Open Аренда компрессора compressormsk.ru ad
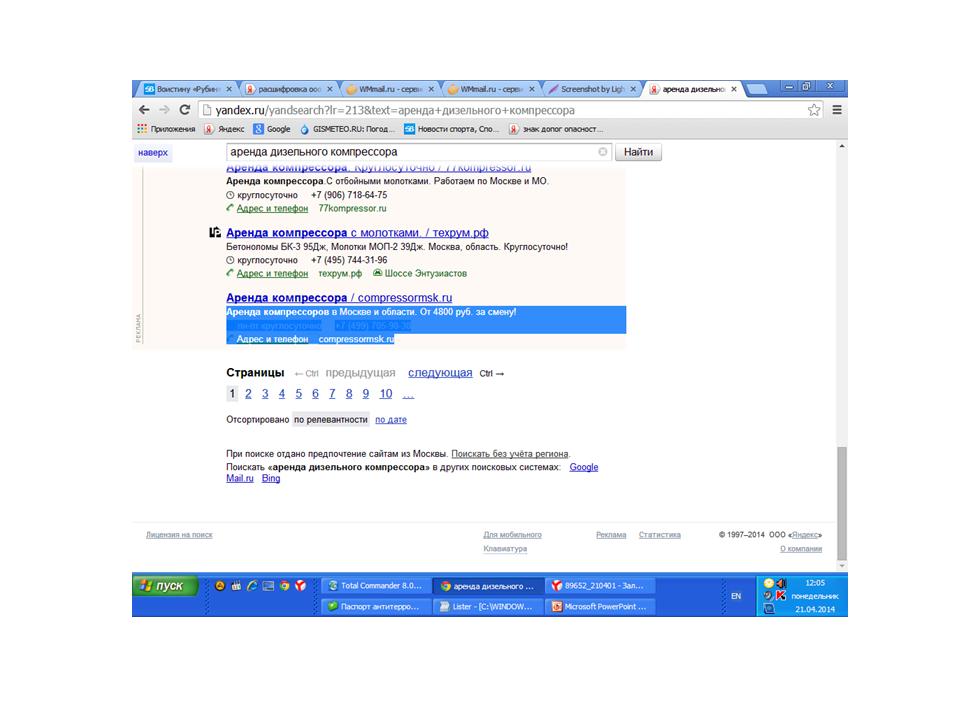 (339, 298)
